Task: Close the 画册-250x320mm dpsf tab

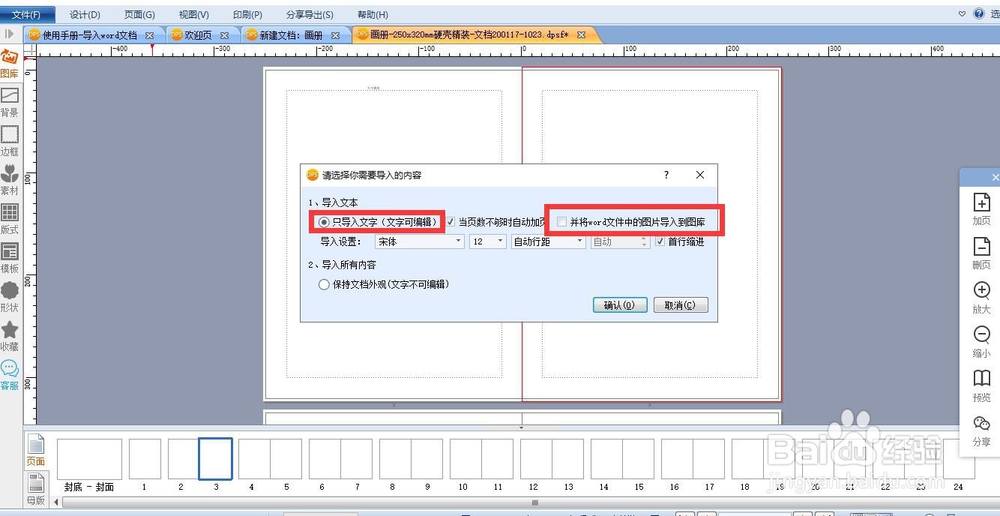Action: 581,36
